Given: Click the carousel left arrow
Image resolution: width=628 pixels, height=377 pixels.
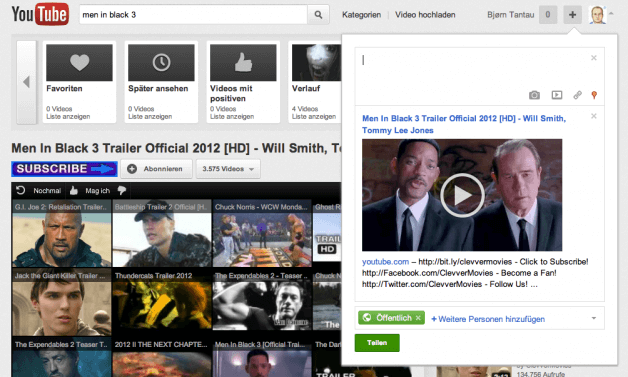Looking at the screenshot, I should (26, 82).
